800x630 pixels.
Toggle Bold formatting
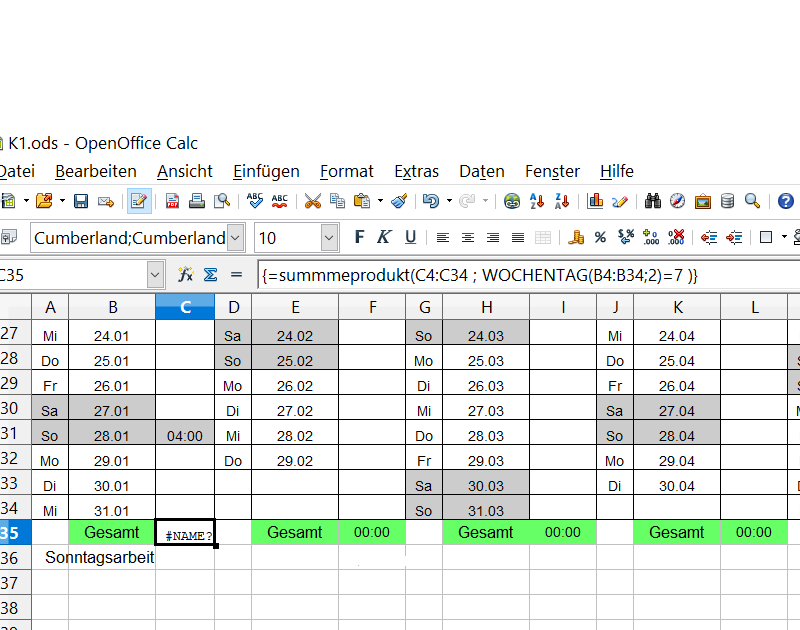tap(359, 238)
